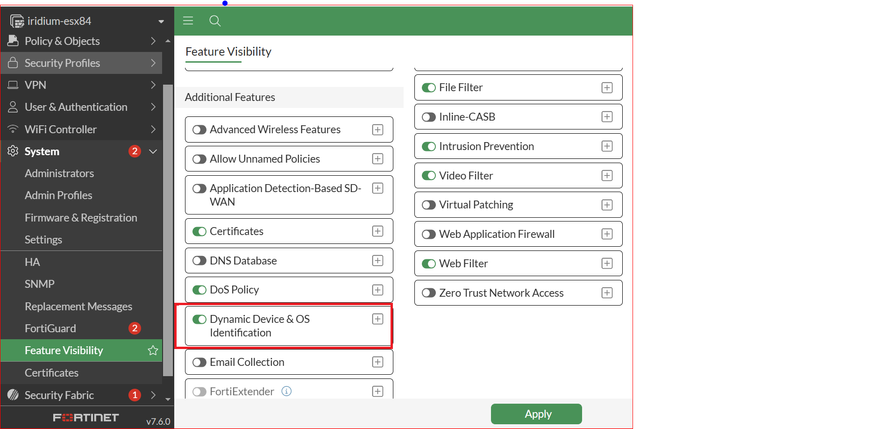Click the plus icon beside Web Filter

click(x=606, y=264)
